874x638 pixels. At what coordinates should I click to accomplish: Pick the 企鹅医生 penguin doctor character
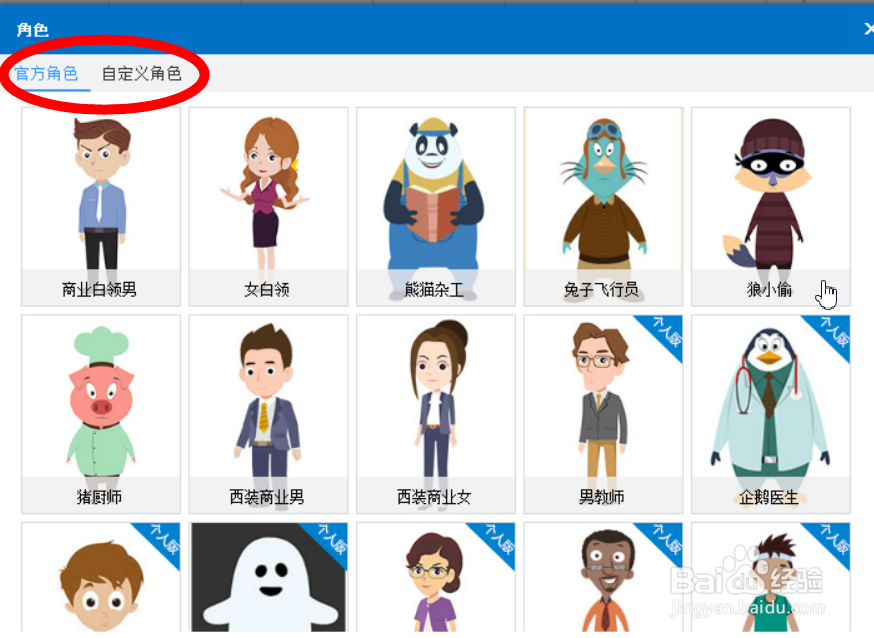point(771,414)
